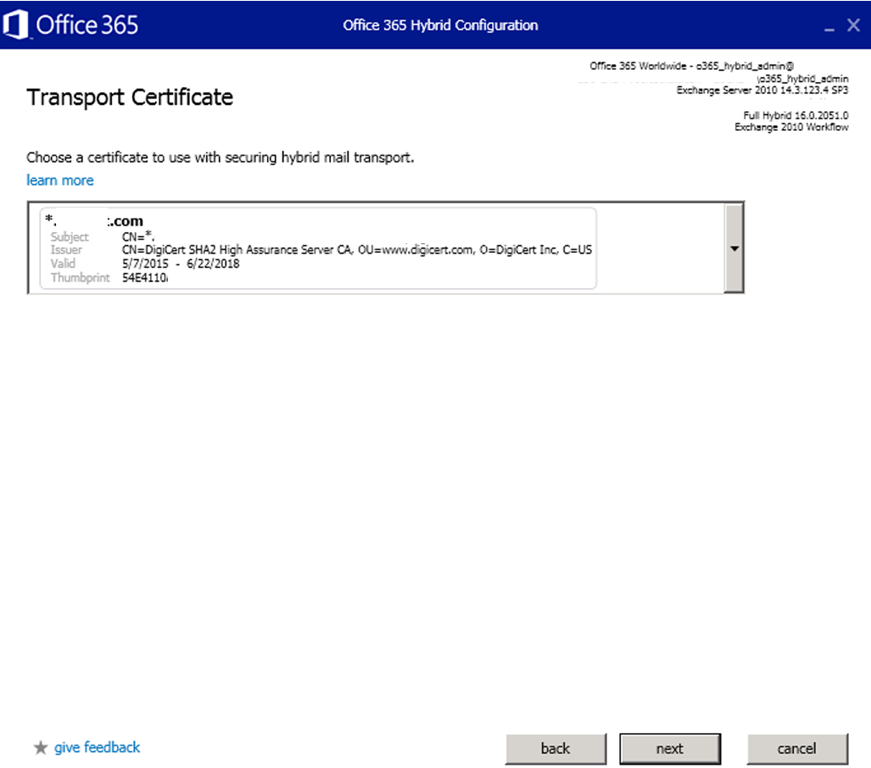Click the Exchange Server 2010 14.3.123.4 SP3 text
The height and width of the screenshot is (768, 871).
762,90
